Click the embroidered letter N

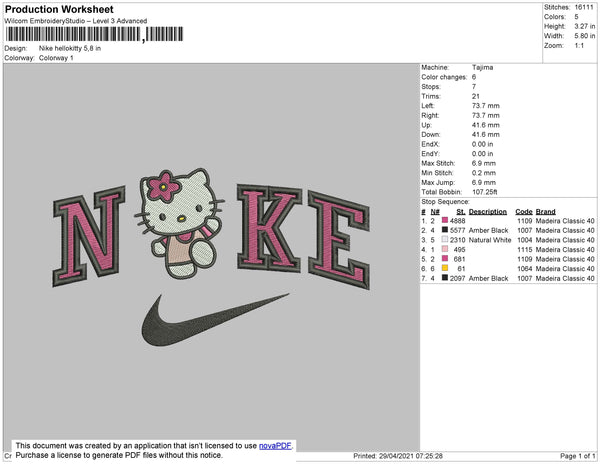coord(89,236)
